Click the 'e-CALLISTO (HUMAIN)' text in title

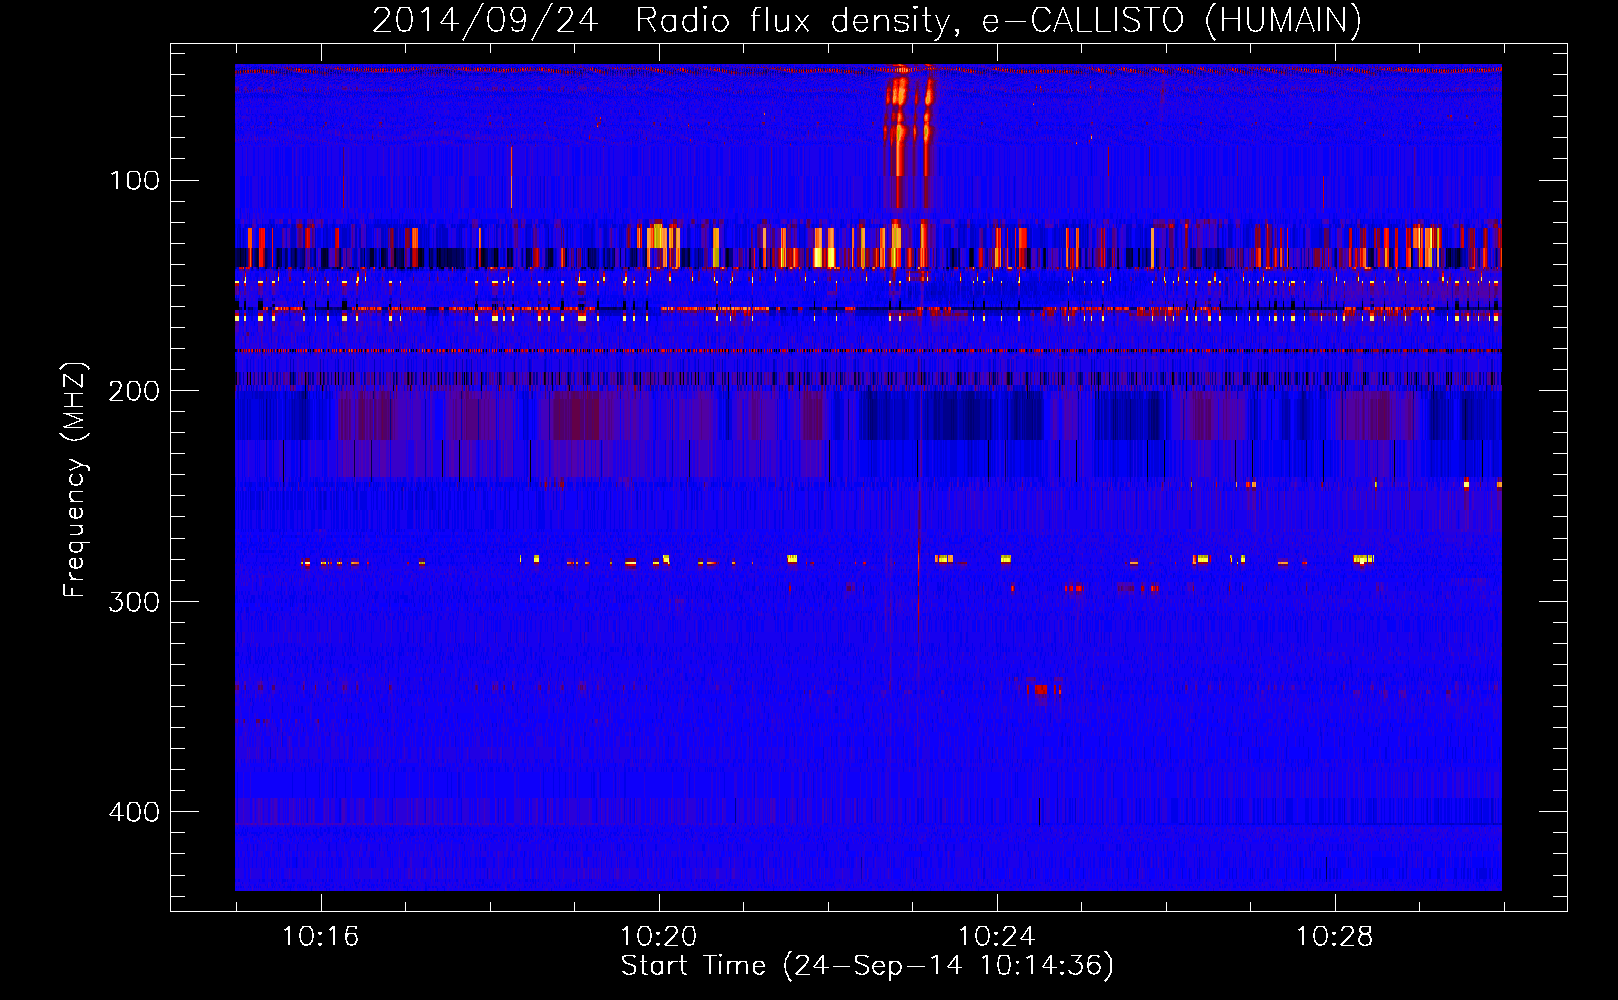[1171, 20]
